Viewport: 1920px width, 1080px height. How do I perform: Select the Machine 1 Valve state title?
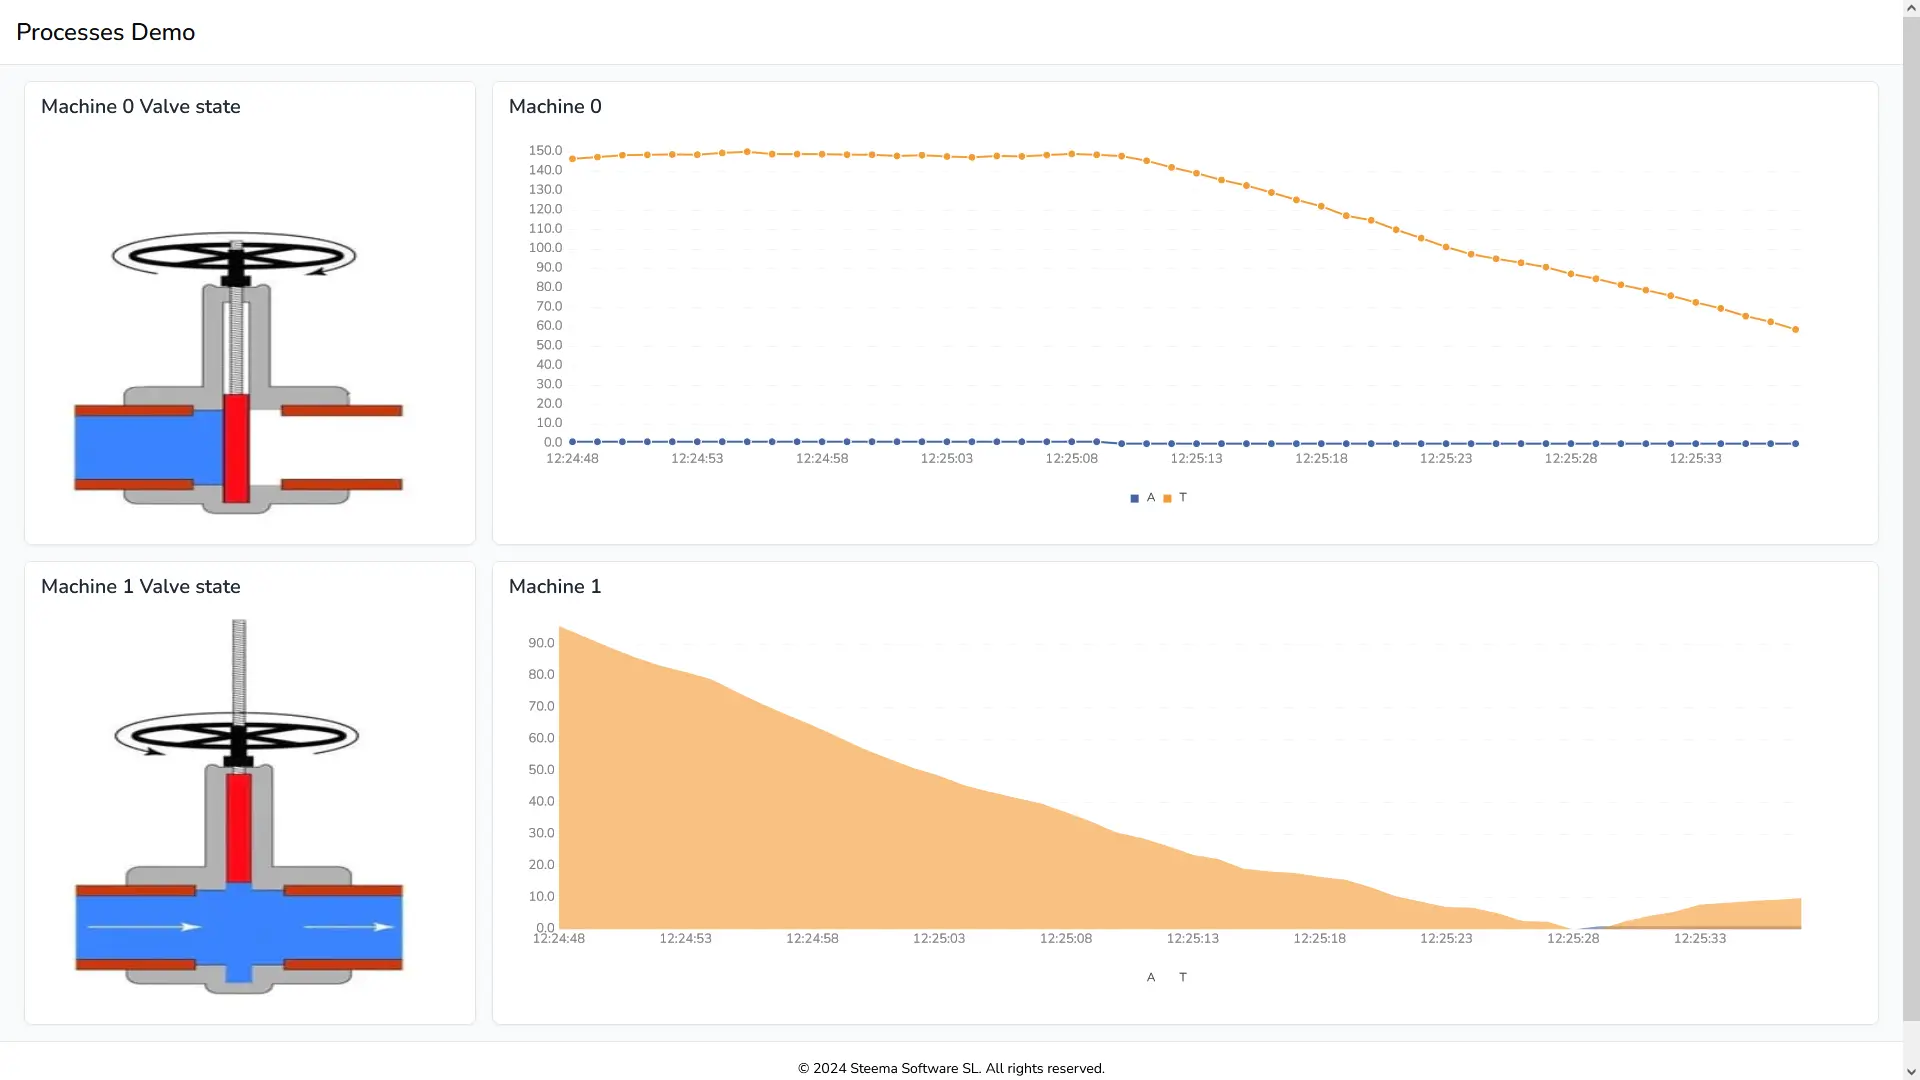pyautogui.click(x=140, y=587)
